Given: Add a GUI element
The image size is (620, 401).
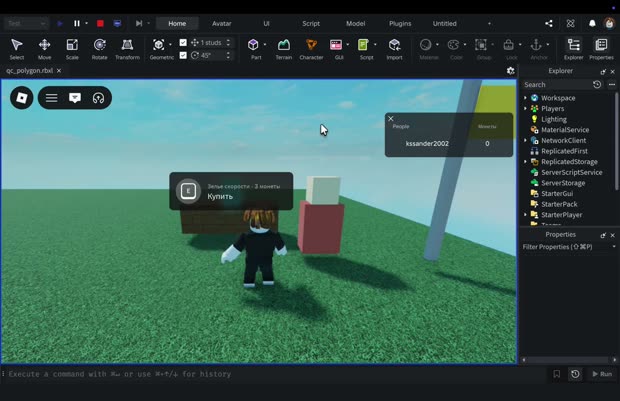Looking at the screenshot, I should (x=336, y=49).
